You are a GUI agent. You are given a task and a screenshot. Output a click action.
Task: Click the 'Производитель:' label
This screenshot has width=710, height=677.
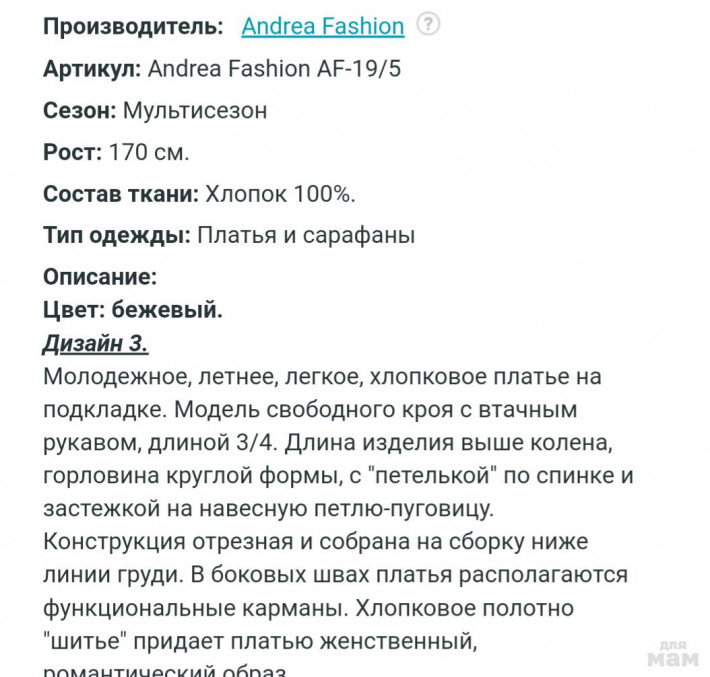(x=133, y=26)
